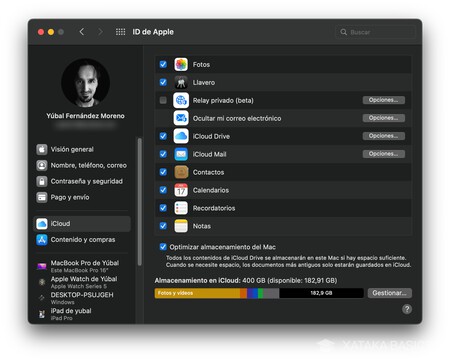The height and width of the screenshot is (361, 450).
Task: Click the iPad de yubal device icon
Action: tap(42, 314)
